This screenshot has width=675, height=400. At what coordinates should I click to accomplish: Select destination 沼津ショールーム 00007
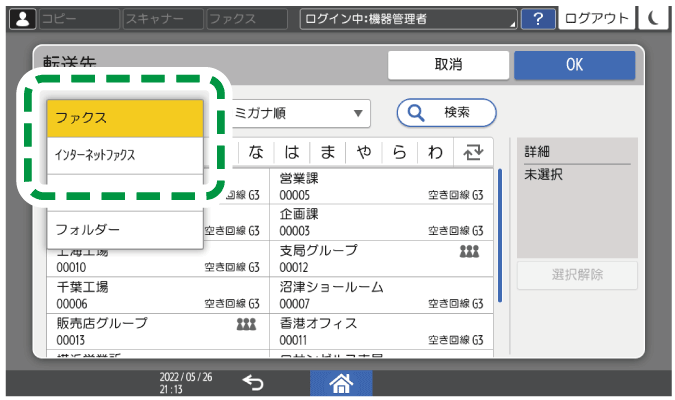[381, 295]
